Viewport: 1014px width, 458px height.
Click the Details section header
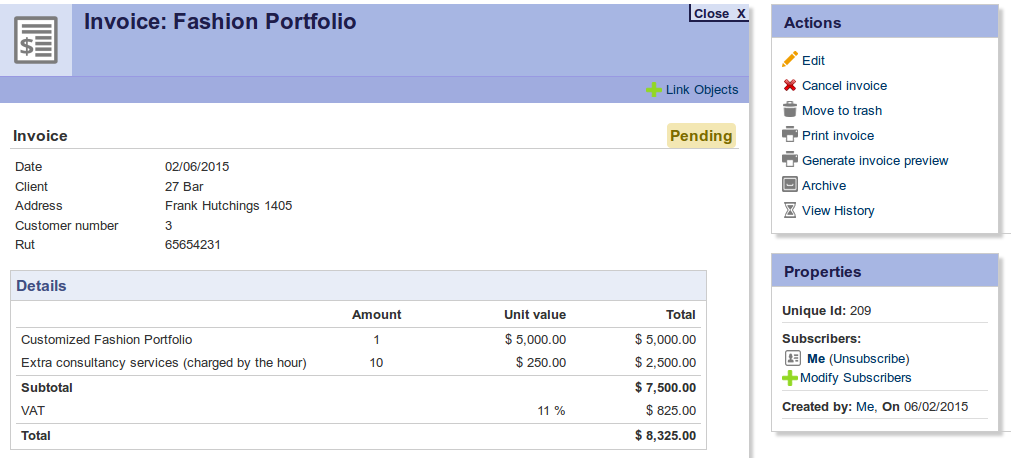tap(42, 286)
